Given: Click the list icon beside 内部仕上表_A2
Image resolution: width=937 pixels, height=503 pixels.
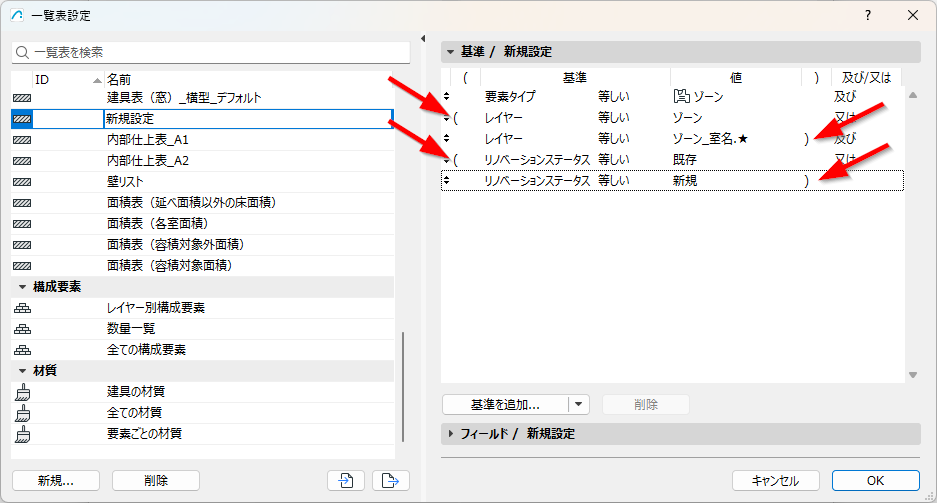Looking at the screenshot, I should coord(22,161).
